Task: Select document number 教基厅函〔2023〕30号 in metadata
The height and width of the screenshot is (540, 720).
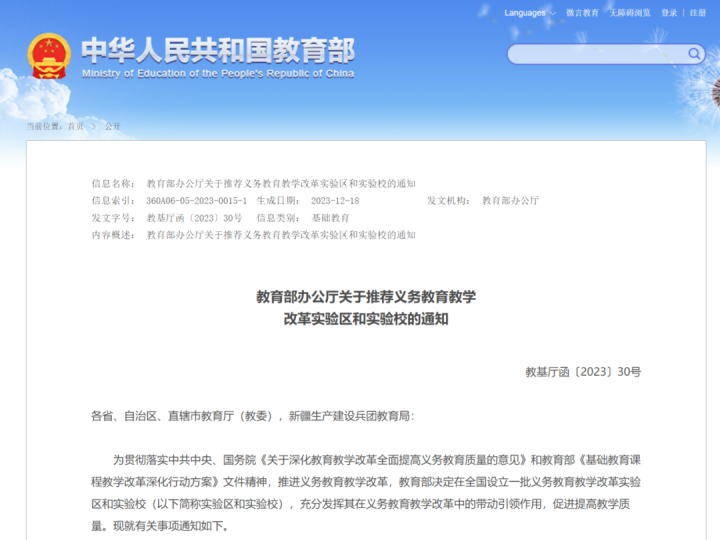Action: 194,218
